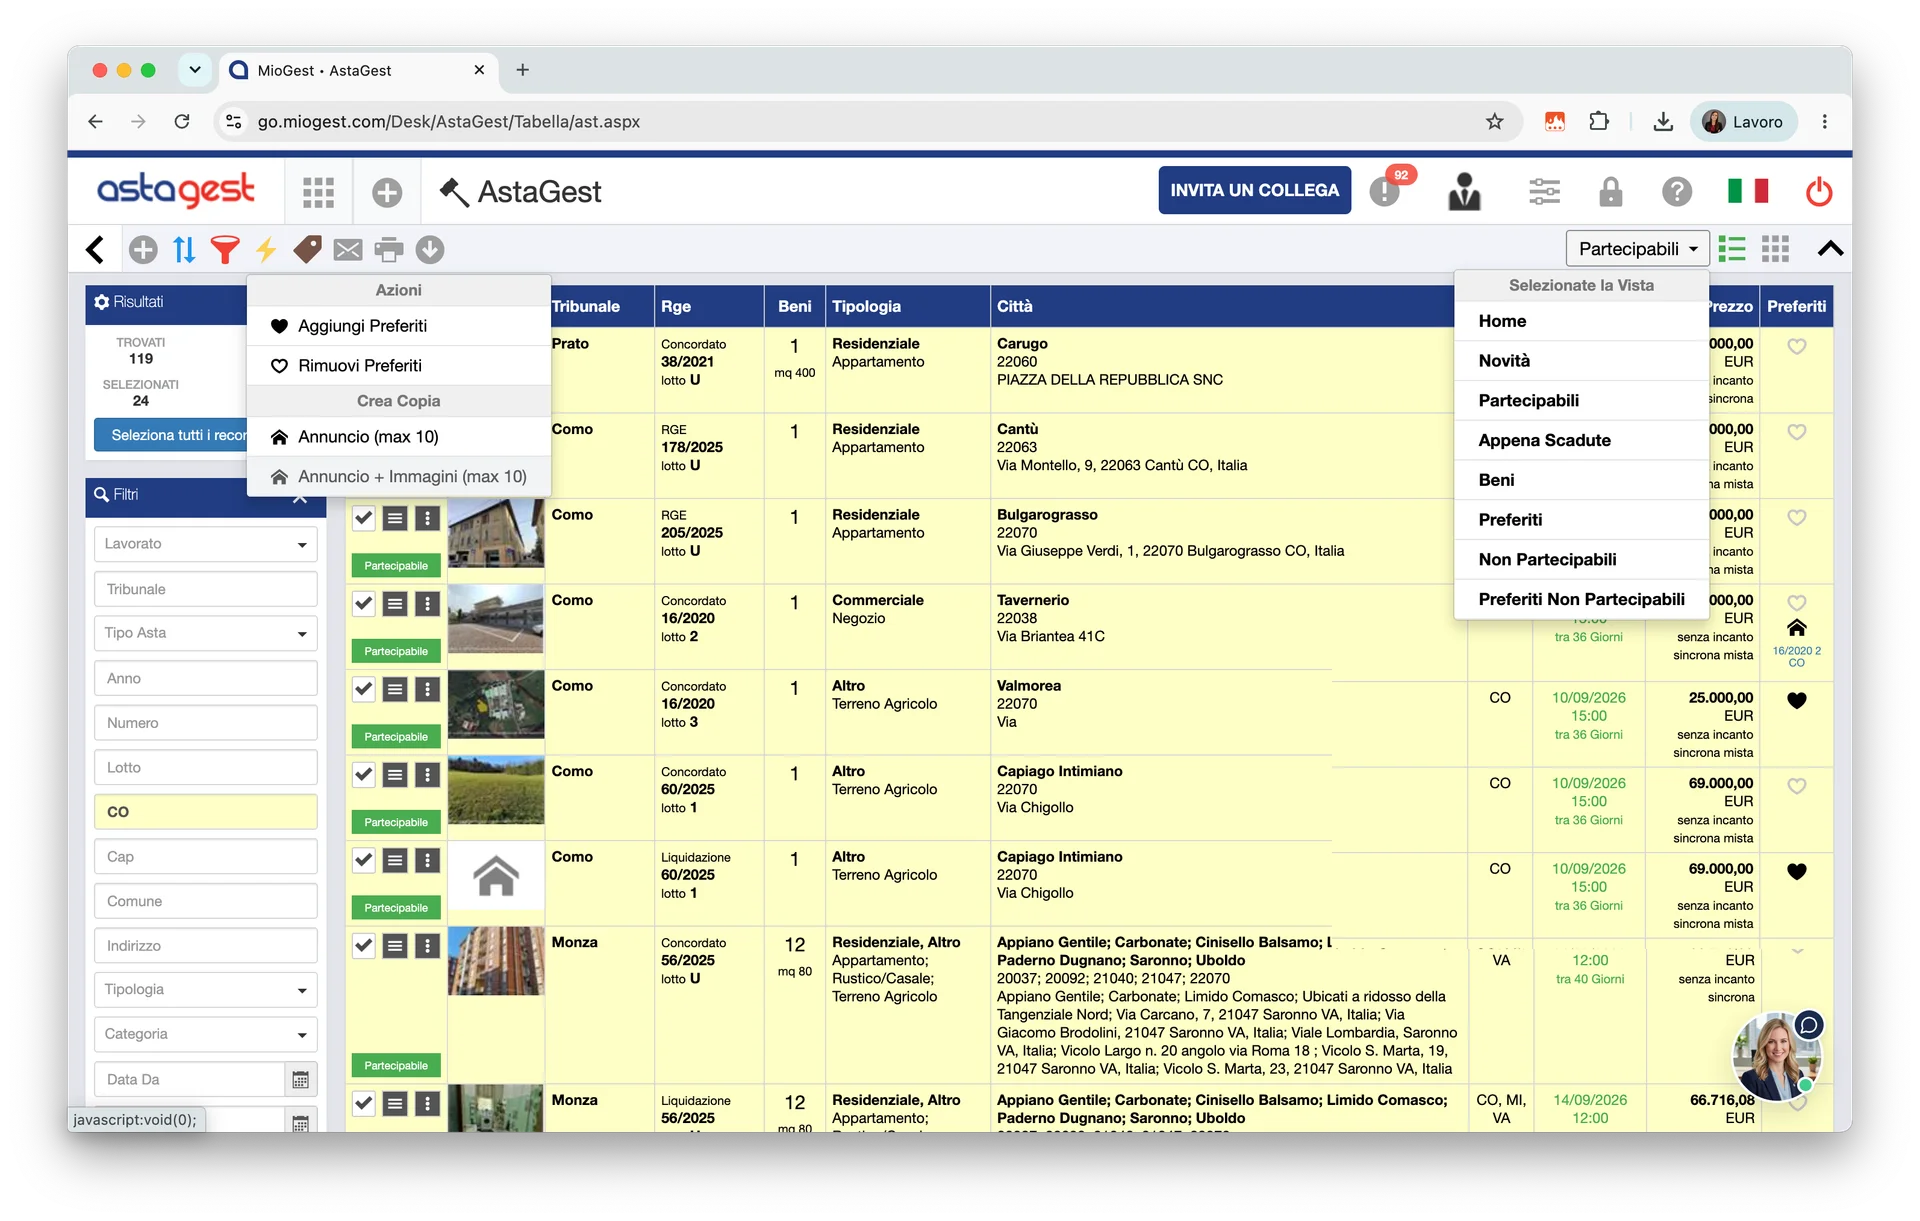1920x1221 pixels.
Task: Expand the Tipo Asta filter dropdown
Action: [x=206, y=633]
